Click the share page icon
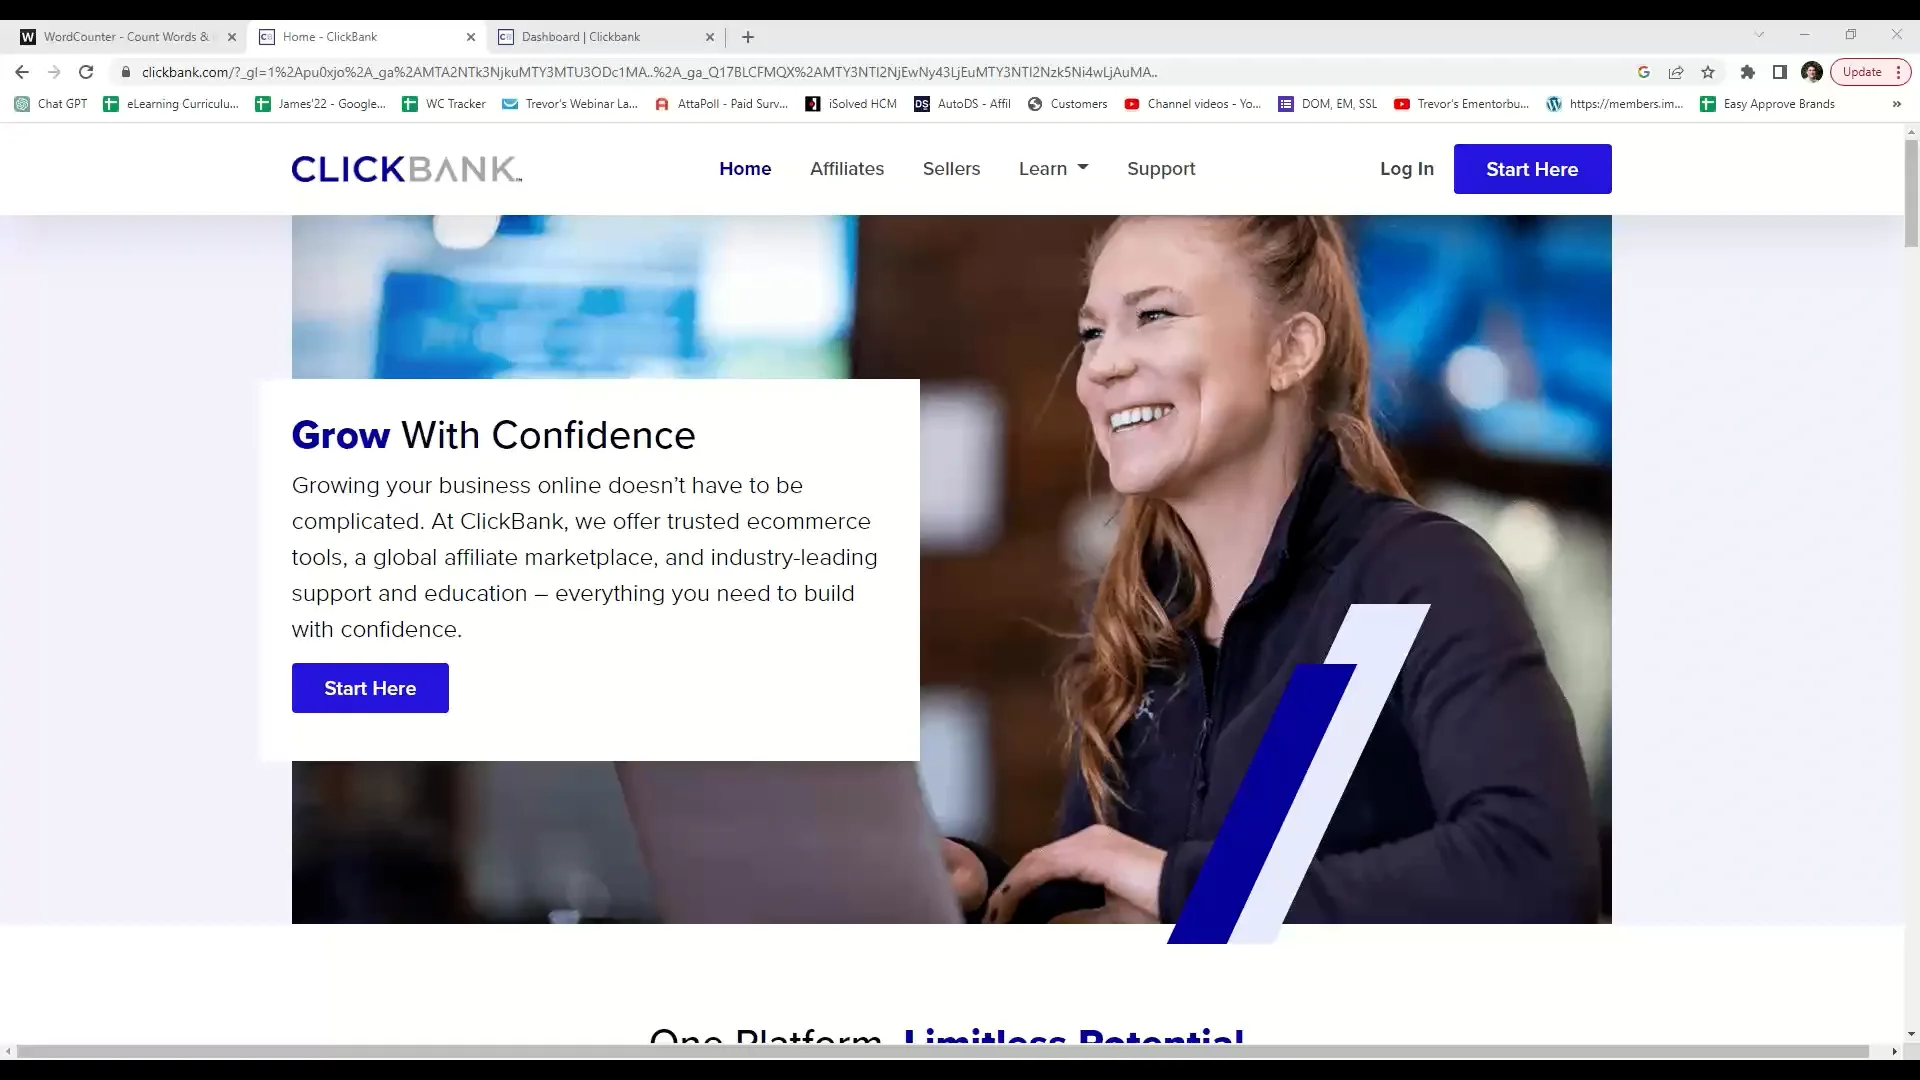 tap(1676, 72)
